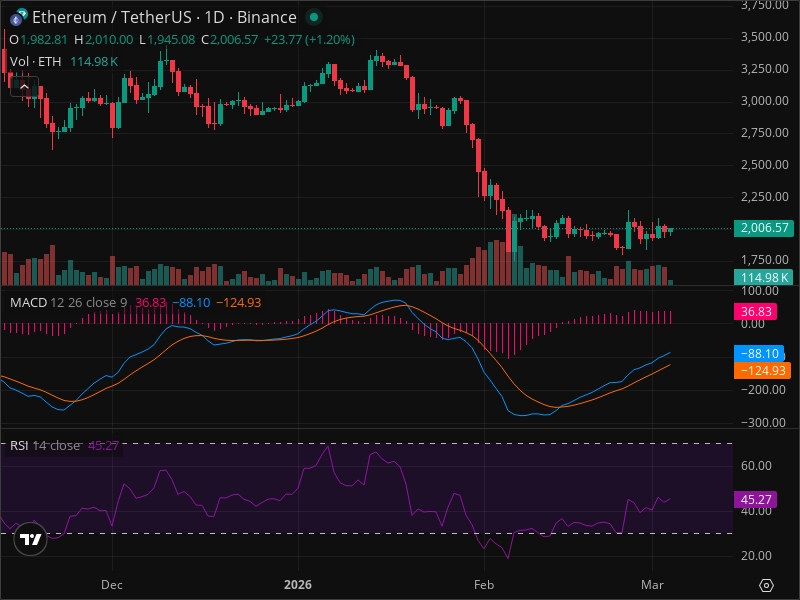Viewport: 800px width, 600px height.
Task: Click the volume value 114.98 K in legend
Action: click(x=94, y=62)
